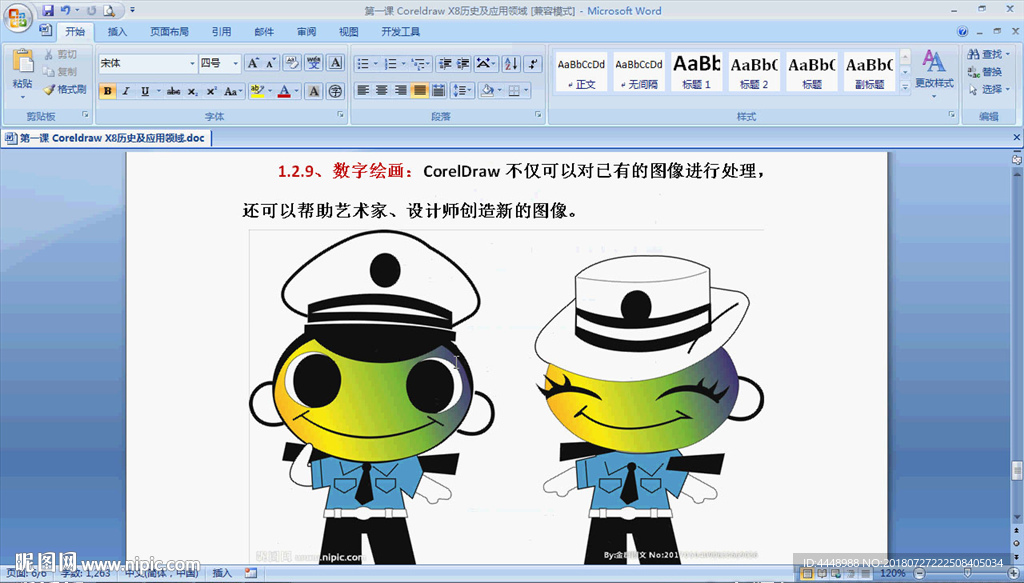Expand the 四号 font size dropdown
1024x583 pixels.
235,63
